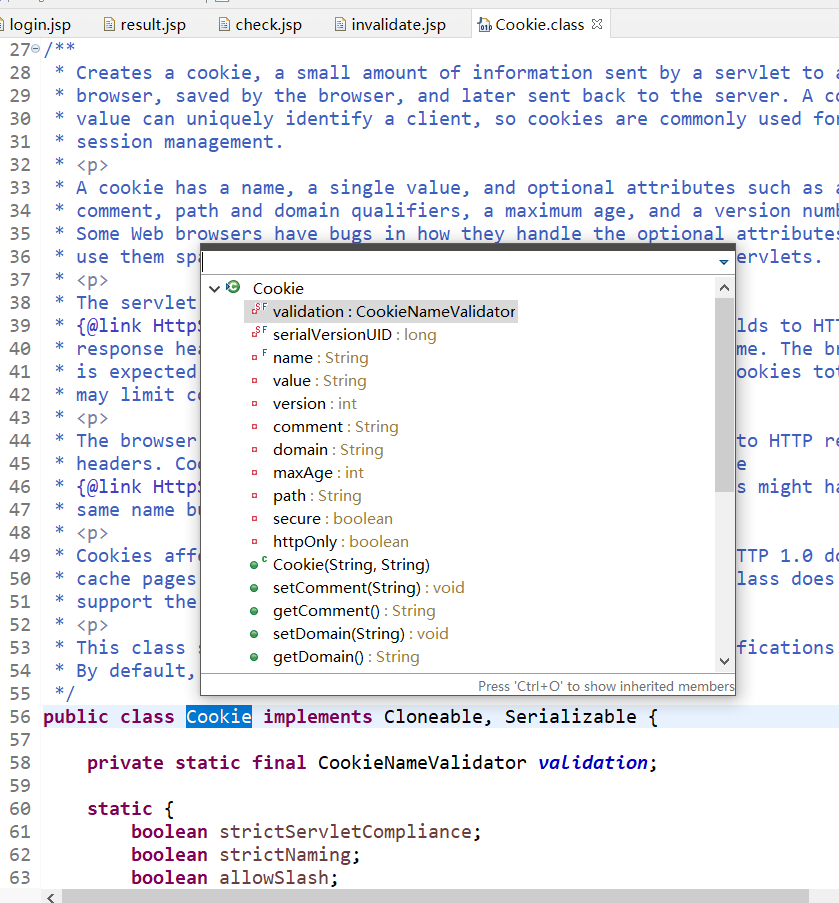Collapse the Cookie node in the outline

(x=214, y=288)
